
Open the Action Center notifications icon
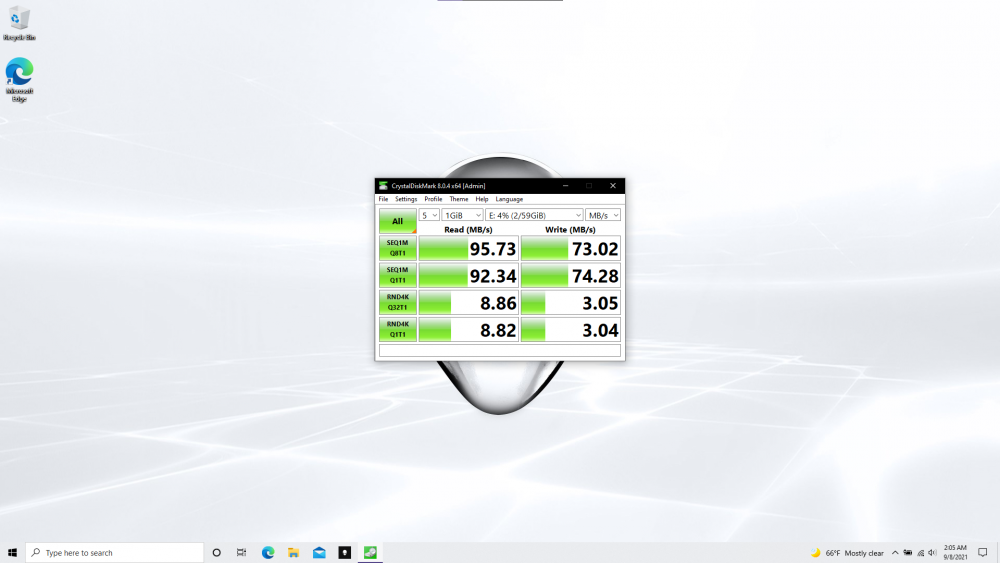pyautogui.click(x=983, y=553)
